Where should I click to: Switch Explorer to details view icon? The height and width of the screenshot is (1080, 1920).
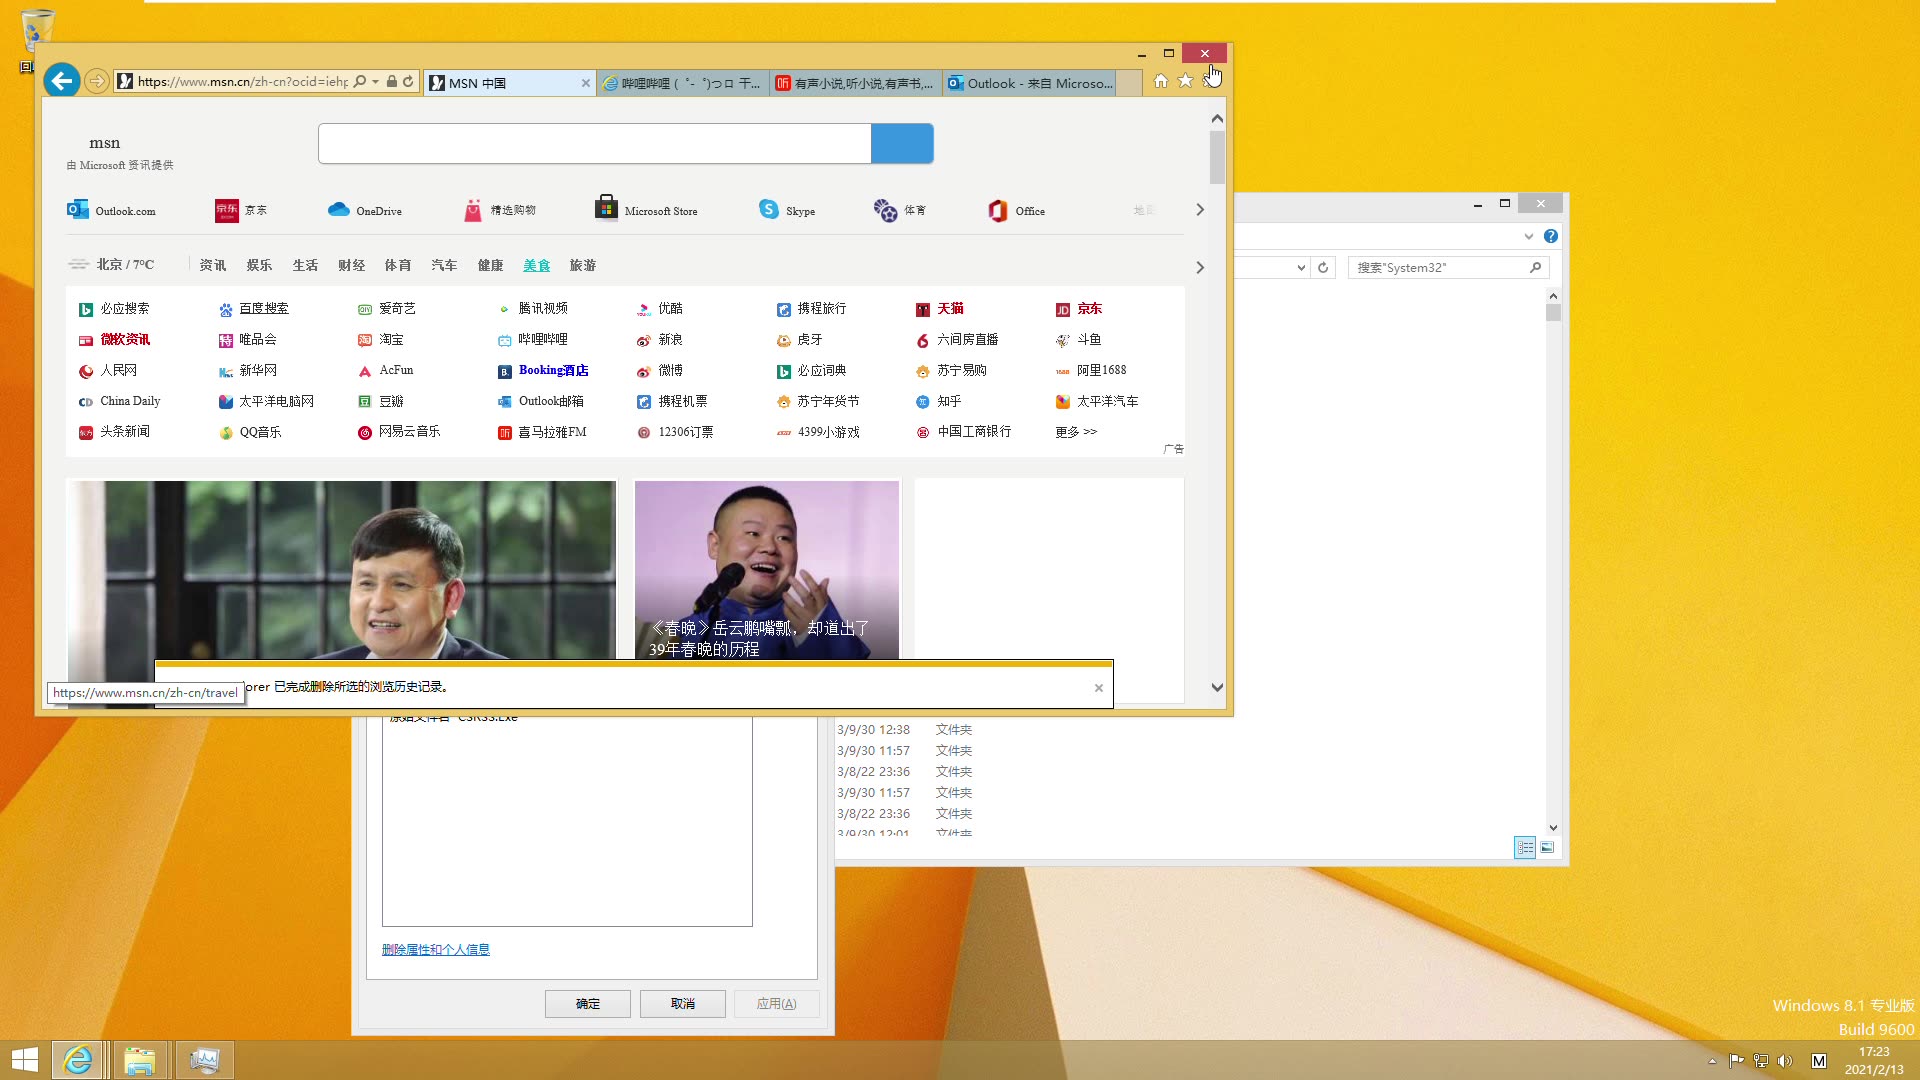tap(1525, 848)
